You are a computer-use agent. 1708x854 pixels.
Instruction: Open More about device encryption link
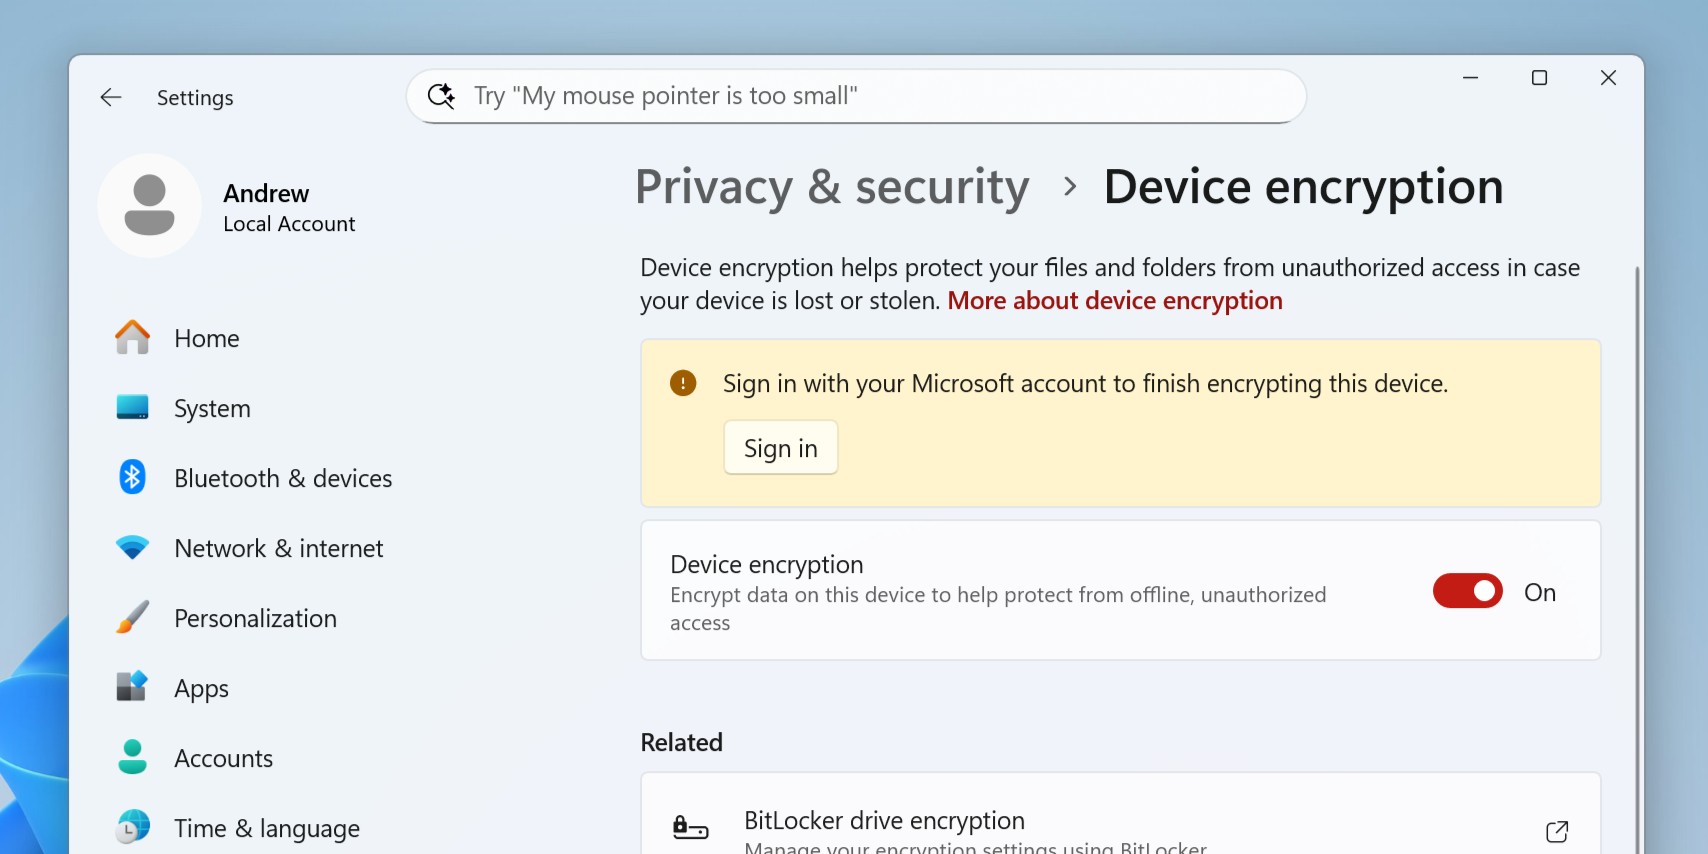coord(1114,301)
